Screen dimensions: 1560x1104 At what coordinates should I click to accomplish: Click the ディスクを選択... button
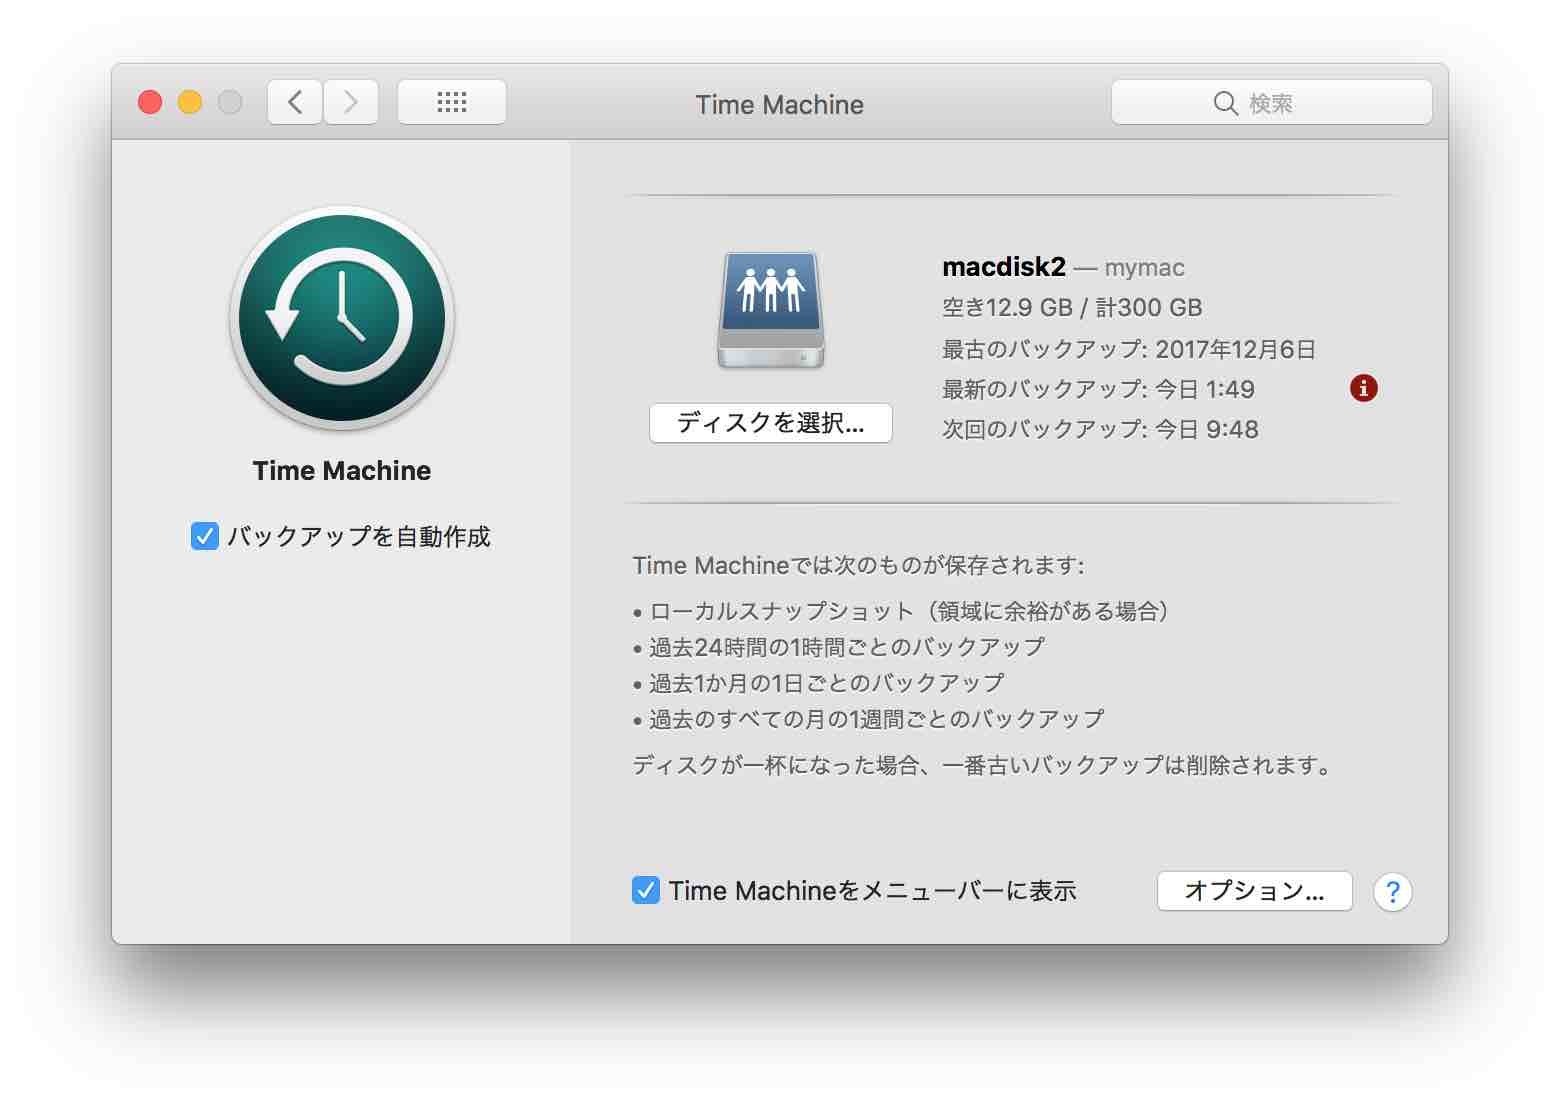(771, 423)
